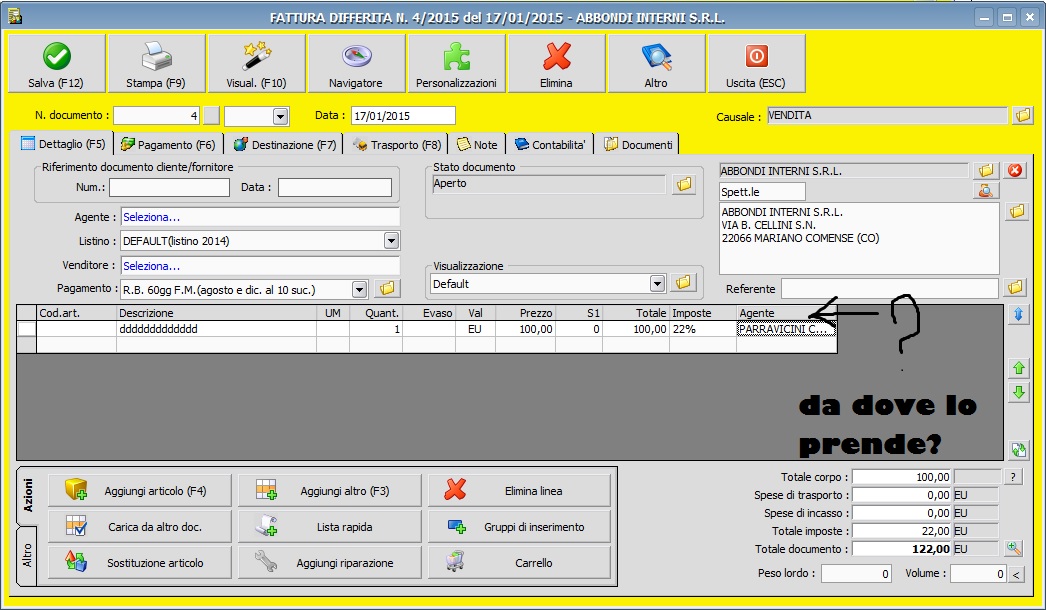Viewport: 1046px width, 610px height.
Task: Click Seleziona link for Venditore
Action: (x=151, y=266)
